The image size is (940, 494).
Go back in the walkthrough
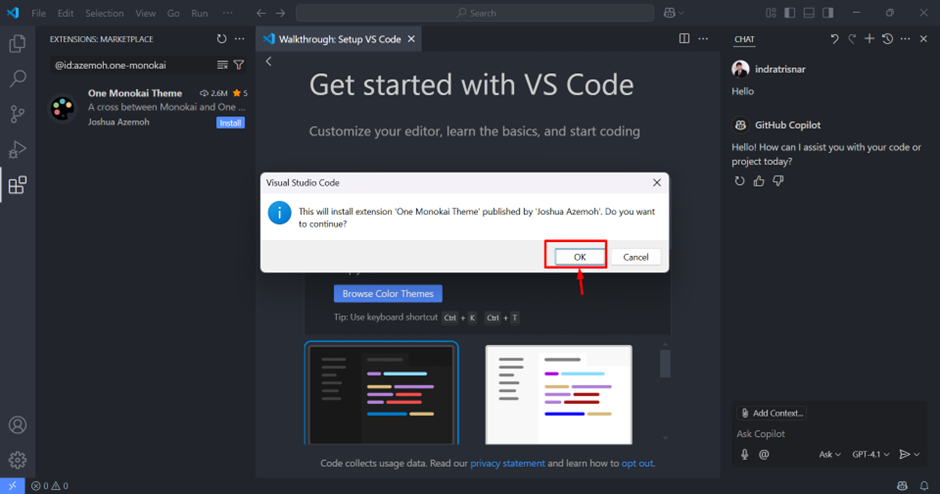(269, 61)
